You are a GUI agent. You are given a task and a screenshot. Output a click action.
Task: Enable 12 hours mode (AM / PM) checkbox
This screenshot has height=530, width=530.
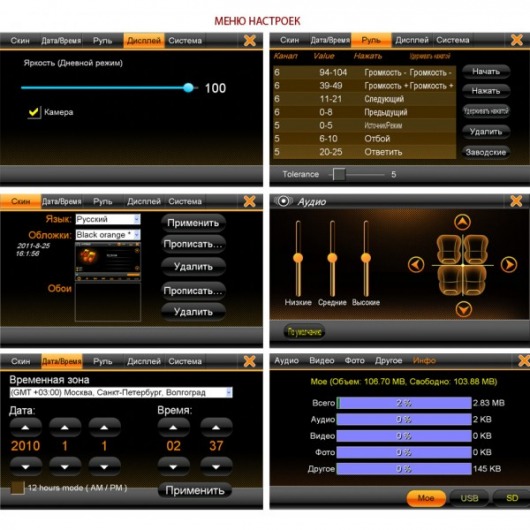(17, 488)
